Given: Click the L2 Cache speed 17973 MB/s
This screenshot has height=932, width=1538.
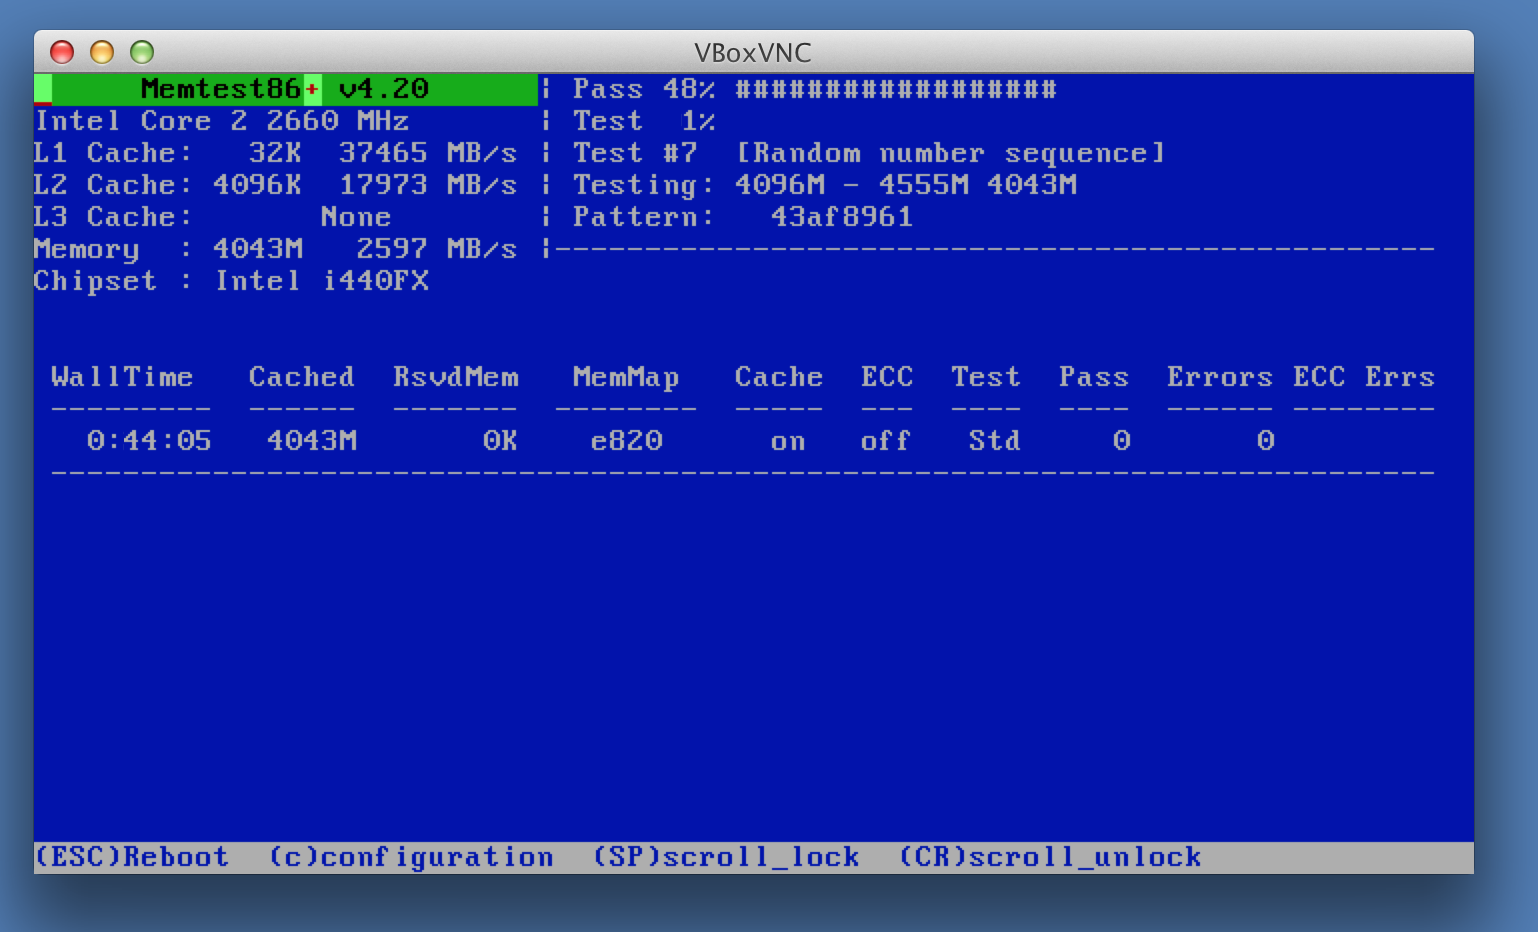Looking at the screenshot, I should tap(428, 185).
